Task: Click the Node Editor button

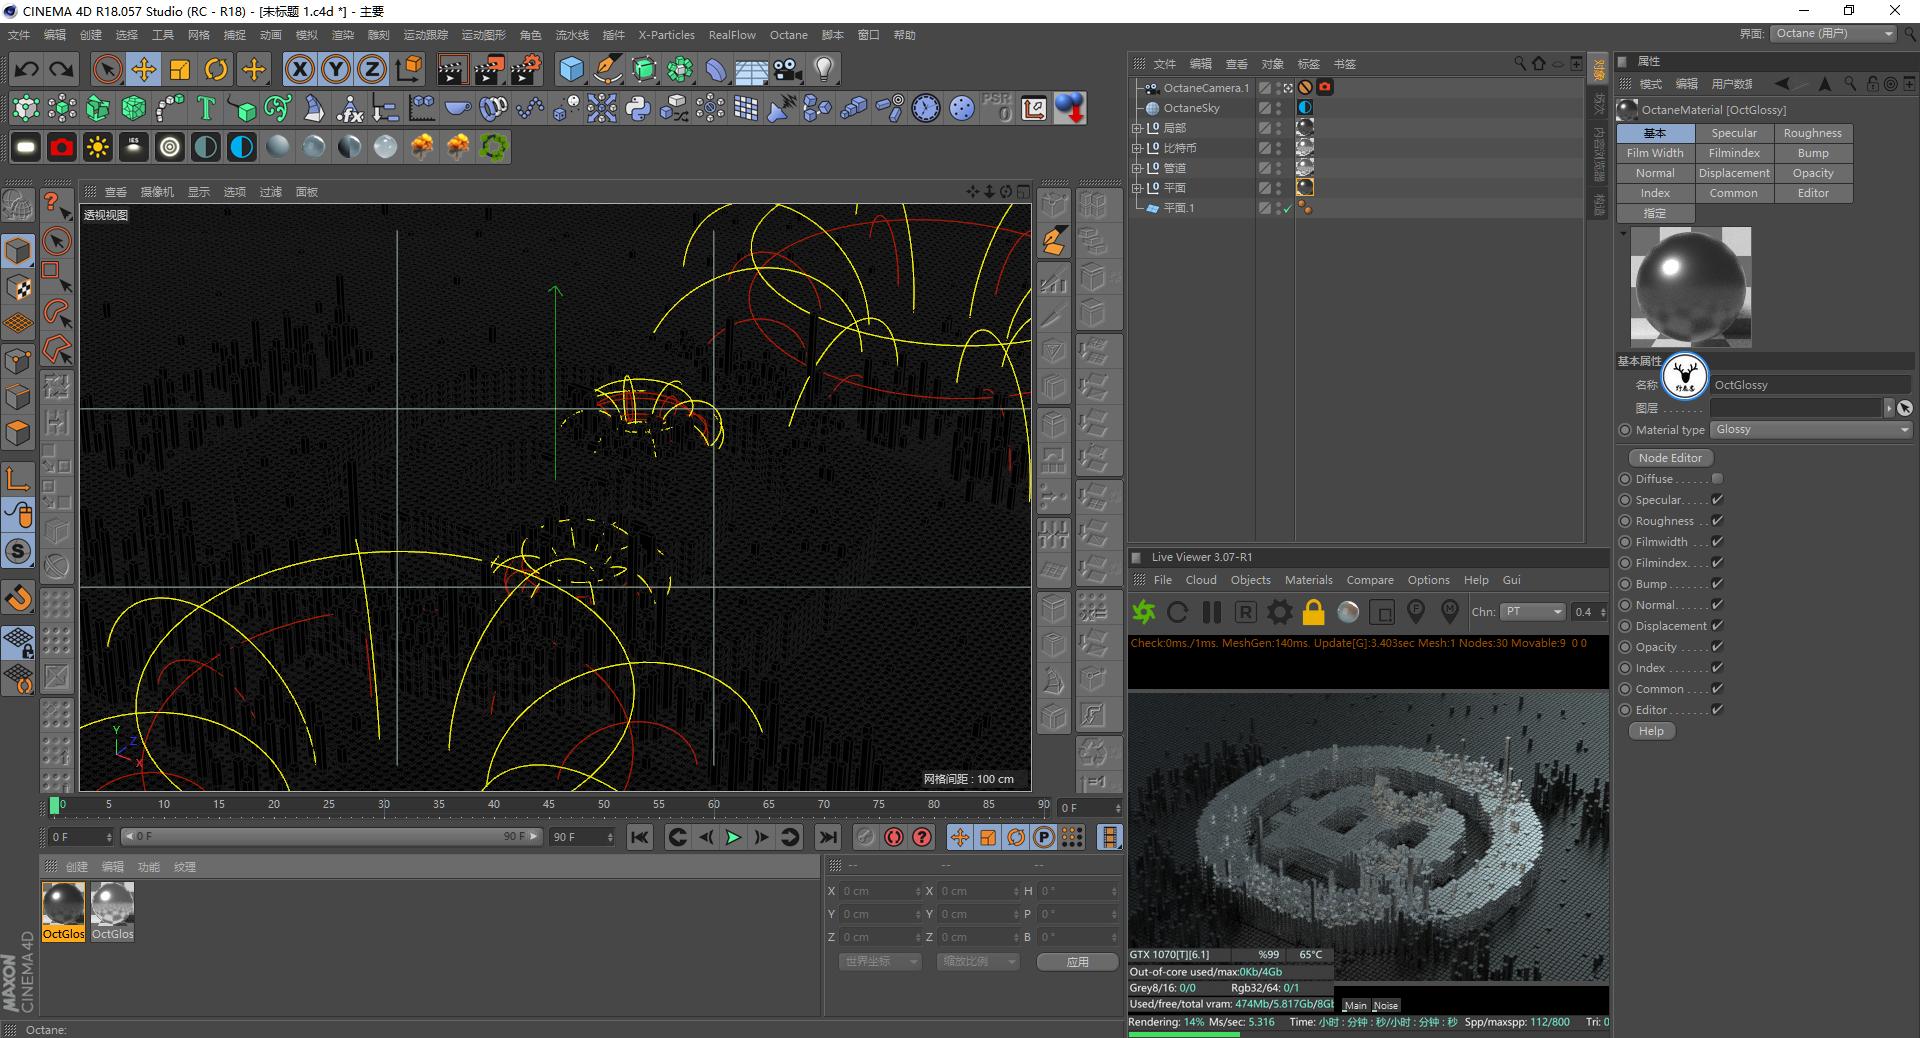Action: [x=1669, y=458]
